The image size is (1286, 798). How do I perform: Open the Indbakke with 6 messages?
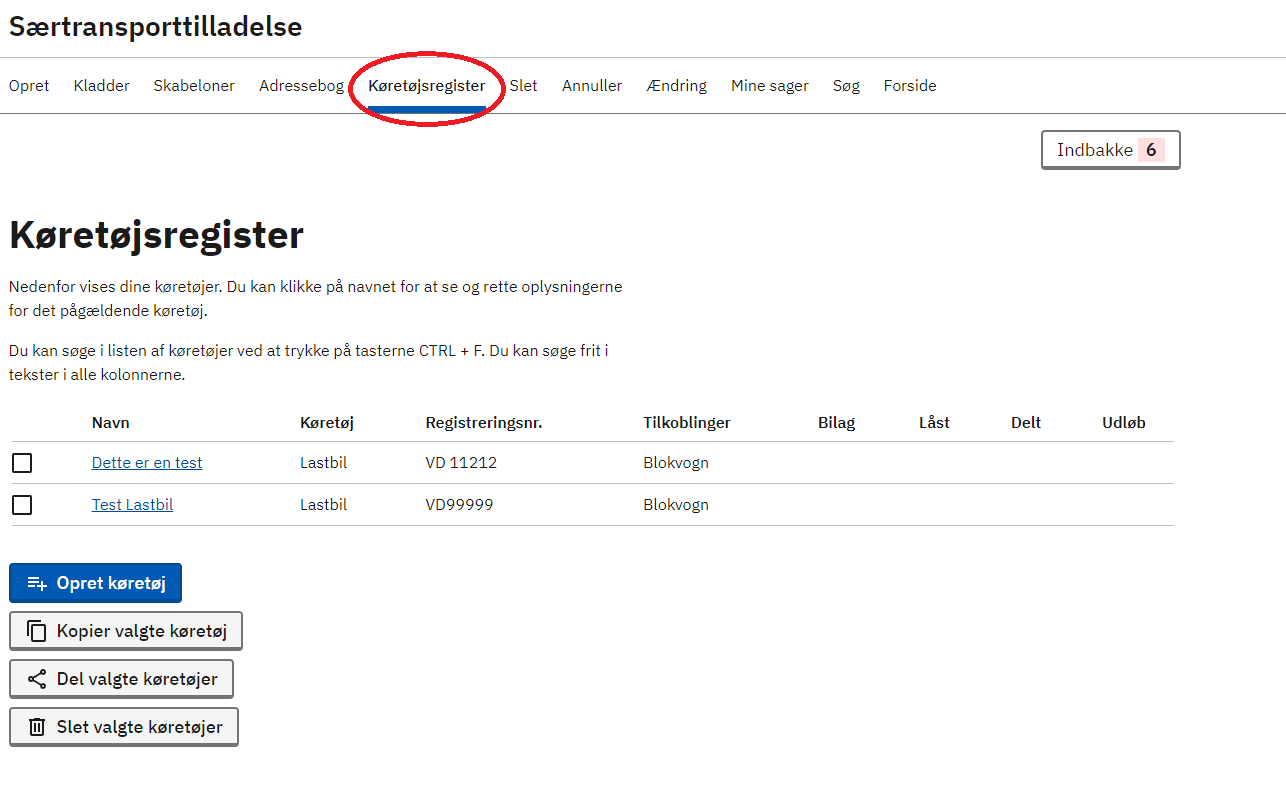[1110, 150]
